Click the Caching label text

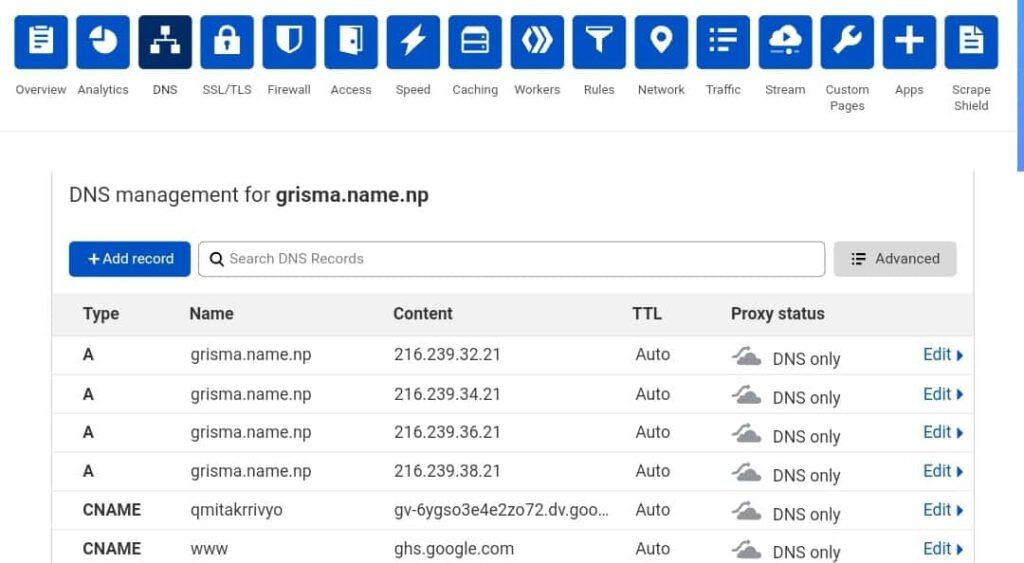475,90
